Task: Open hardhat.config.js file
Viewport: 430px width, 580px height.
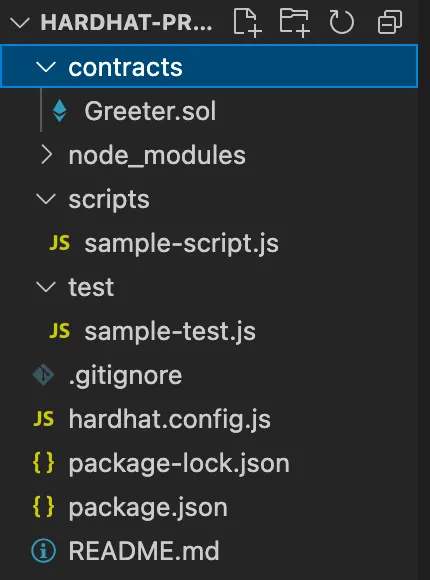Action: 169,420
